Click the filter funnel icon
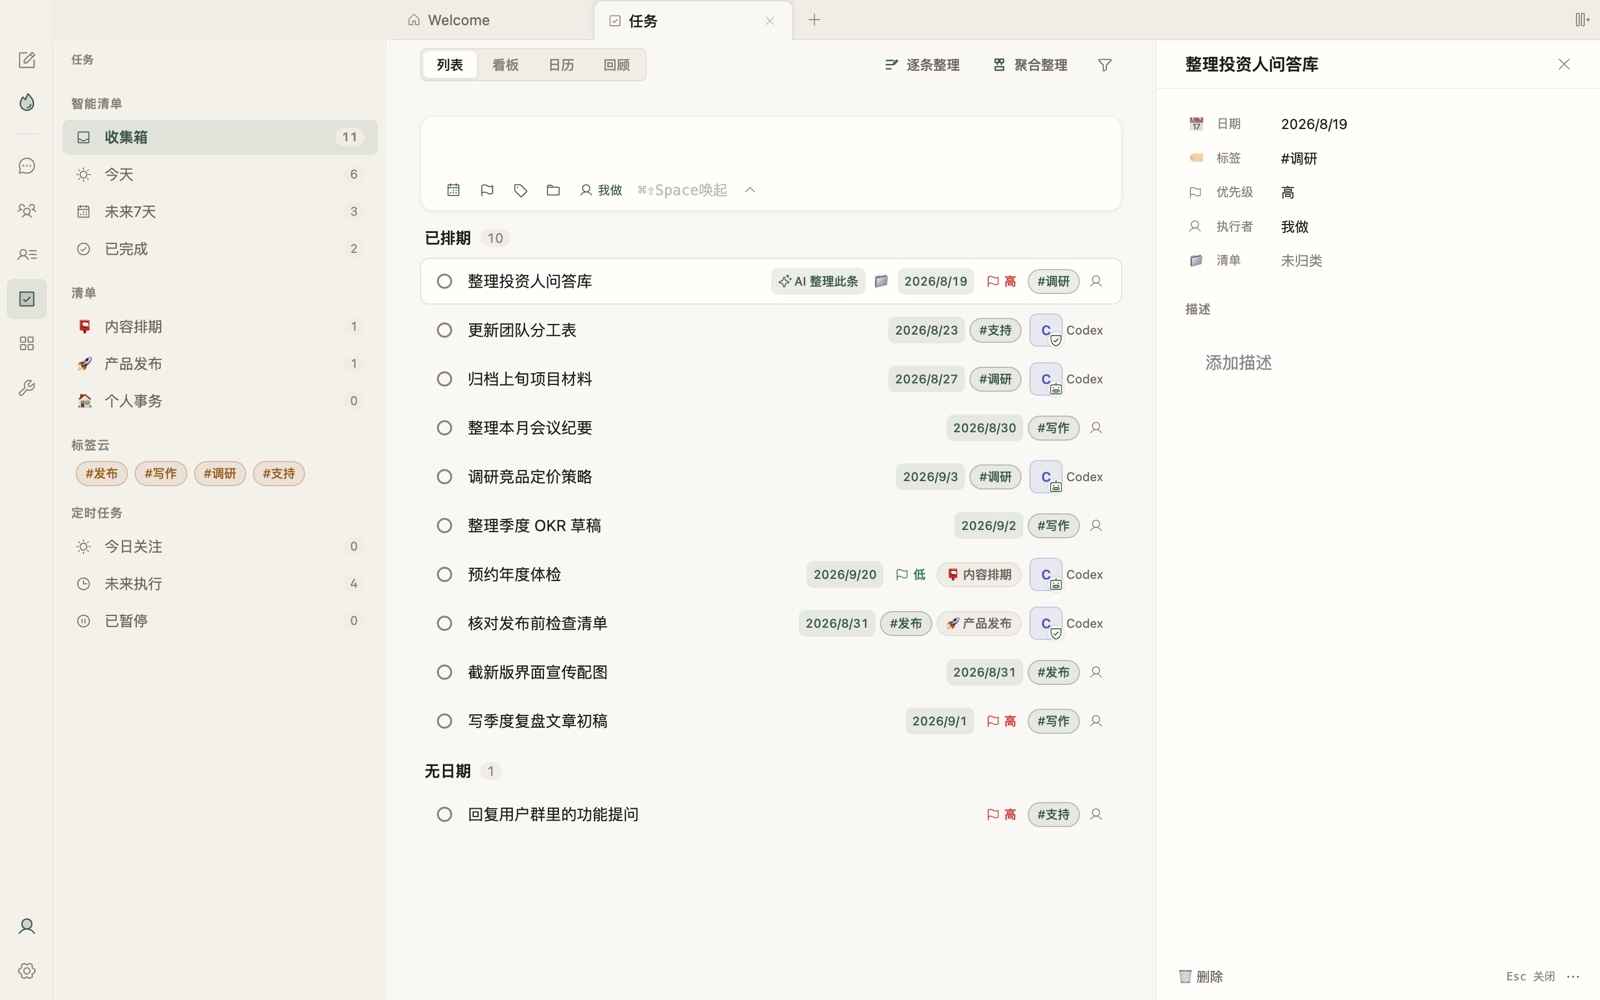The width and height of the screenshot is (1600, 1000). coord(1105,65)
